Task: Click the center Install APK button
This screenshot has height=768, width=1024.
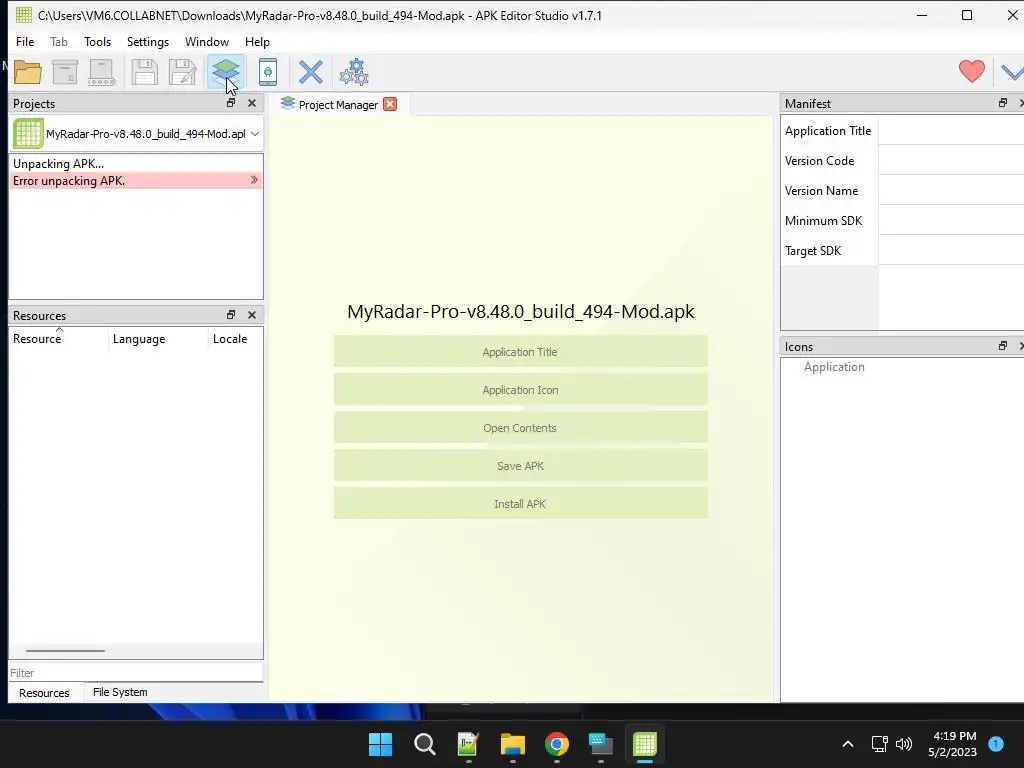Action: (520, 504)
